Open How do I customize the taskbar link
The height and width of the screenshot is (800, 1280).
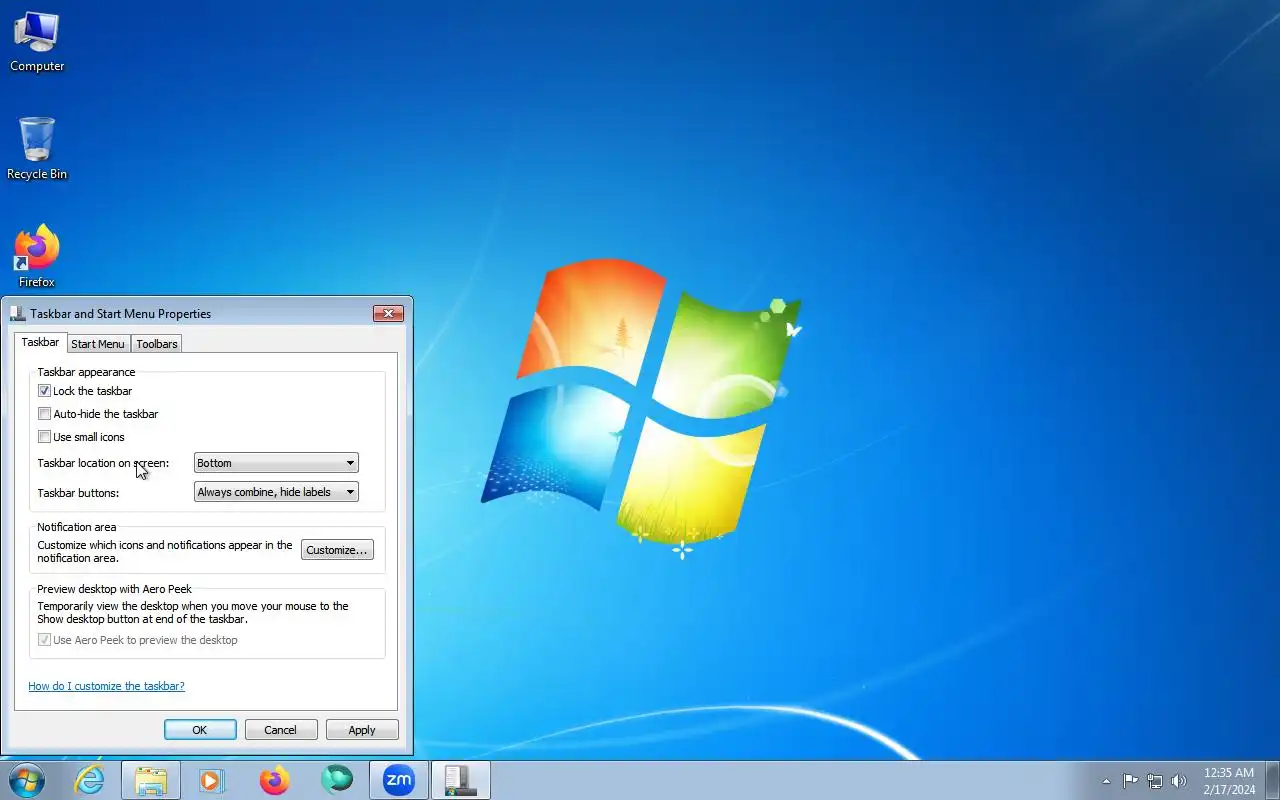coord(106,686)
